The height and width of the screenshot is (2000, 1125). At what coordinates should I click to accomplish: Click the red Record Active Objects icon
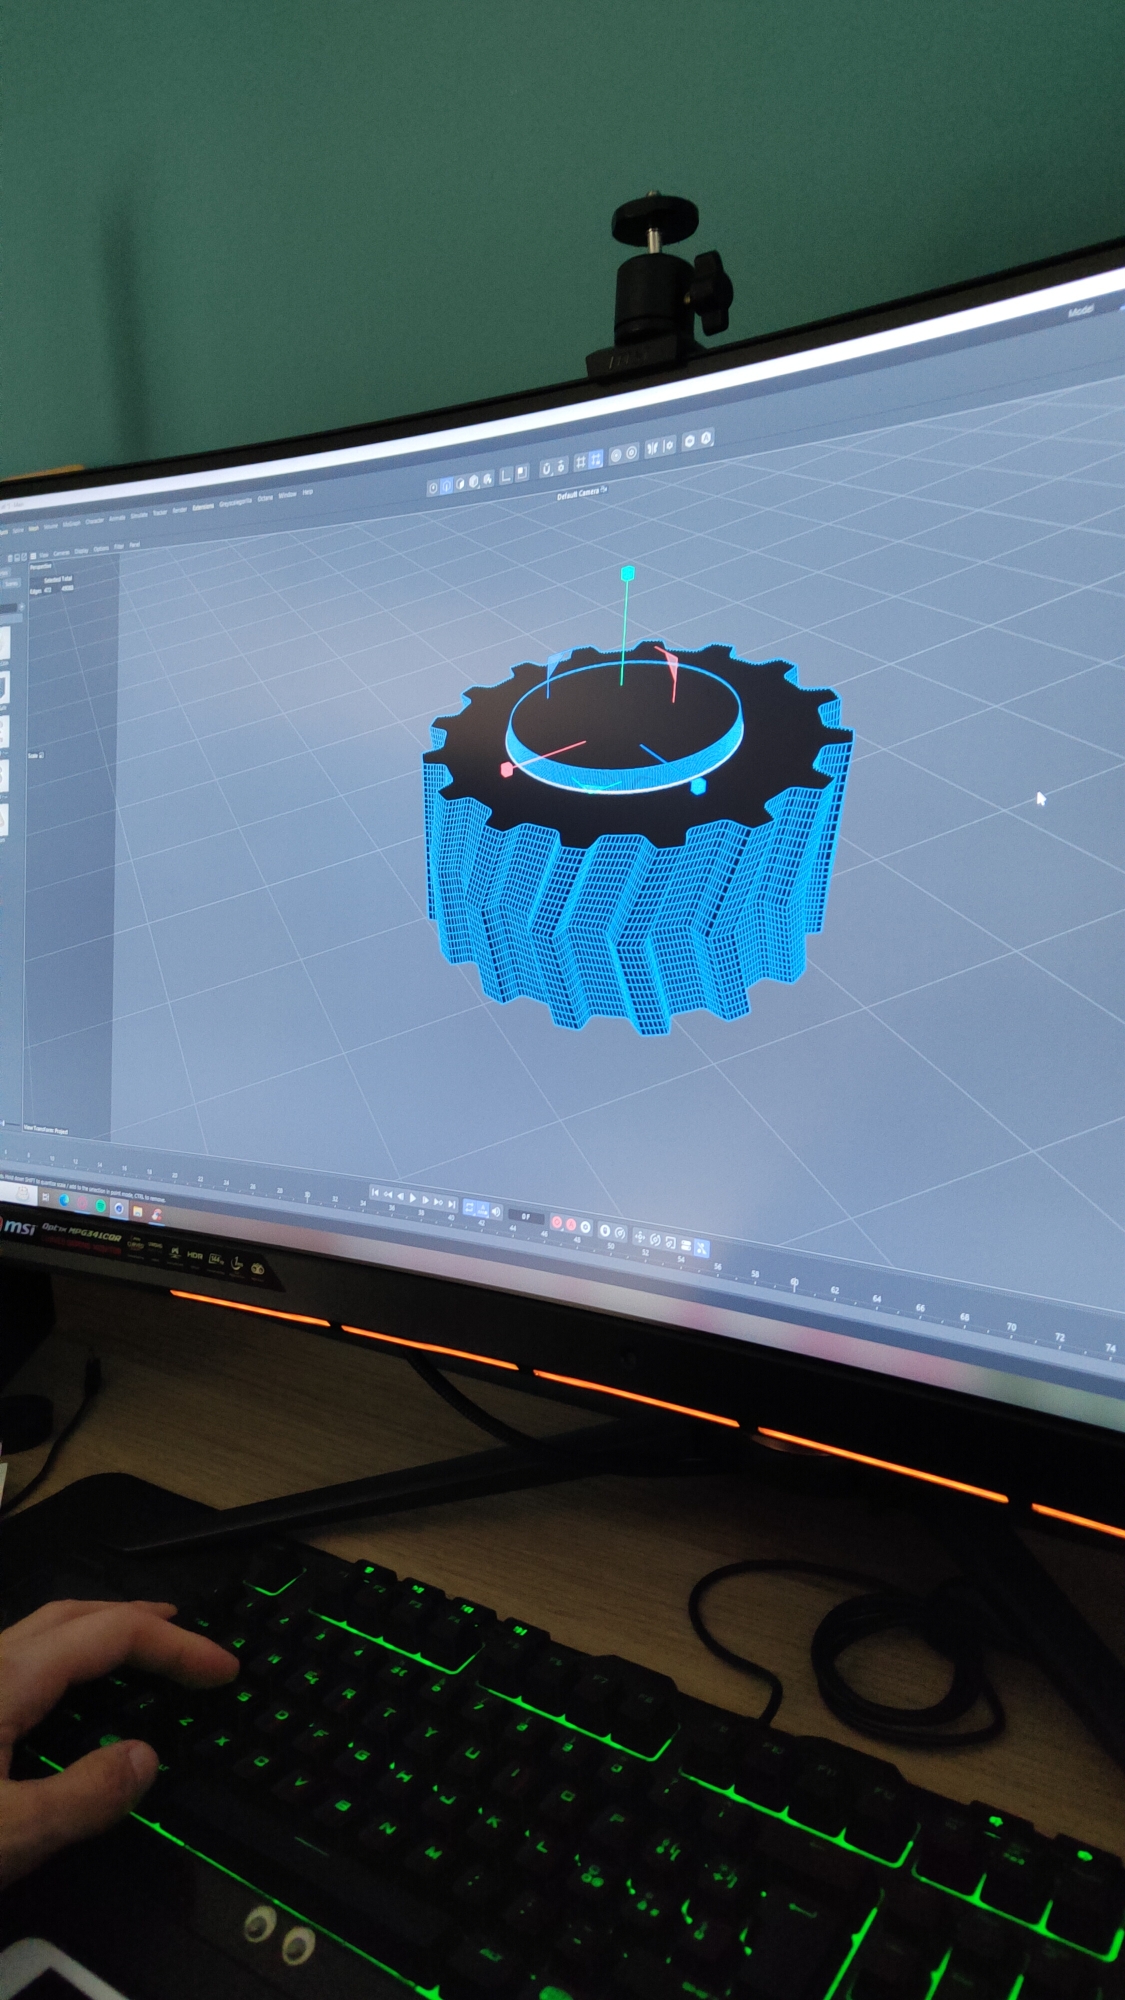pos(557,1223)
